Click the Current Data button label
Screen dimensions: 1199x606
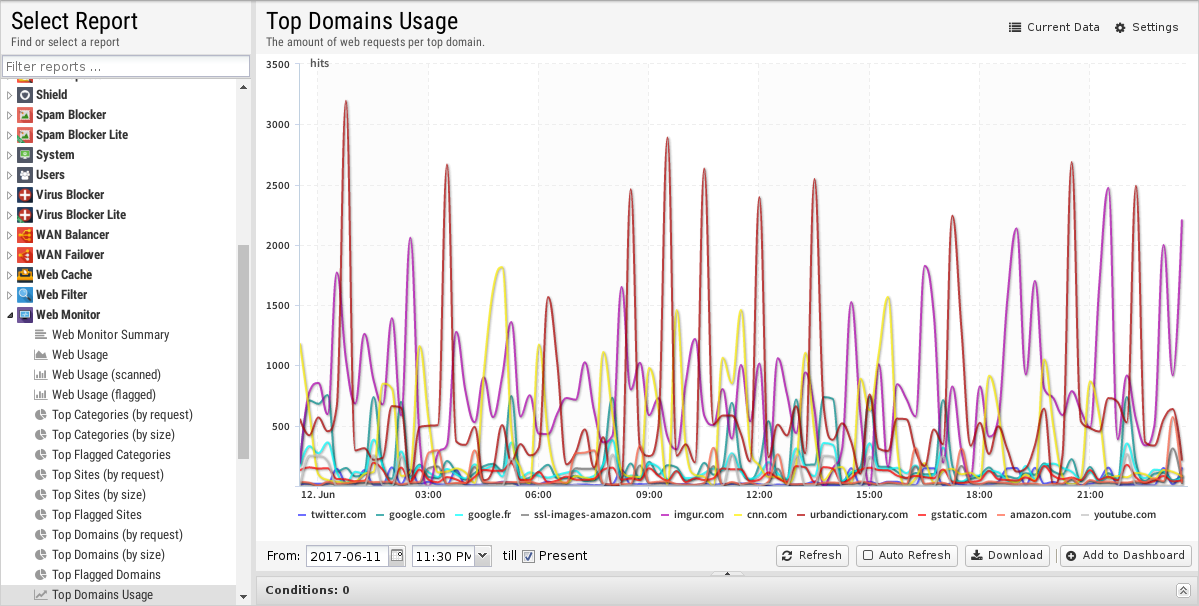[x=1063, y=28]
